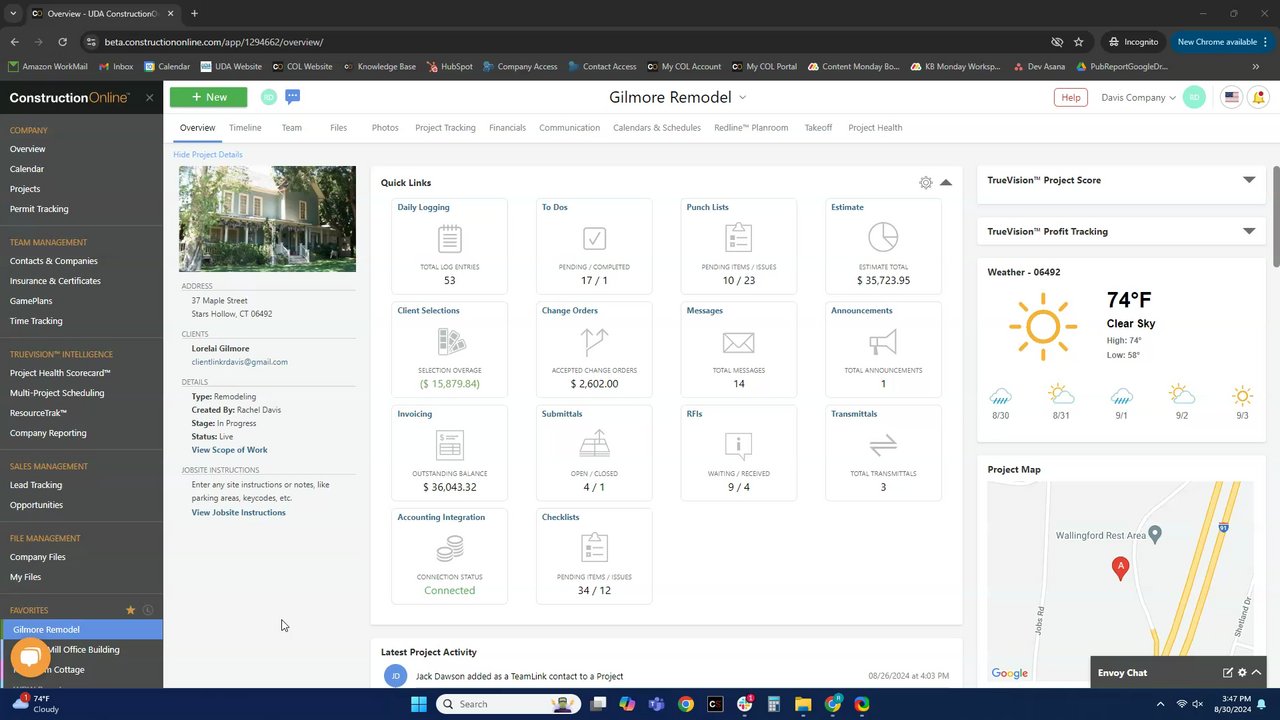Pop out the Envoy Chat window
The image size is (1280, 720).
point(1227,673)
